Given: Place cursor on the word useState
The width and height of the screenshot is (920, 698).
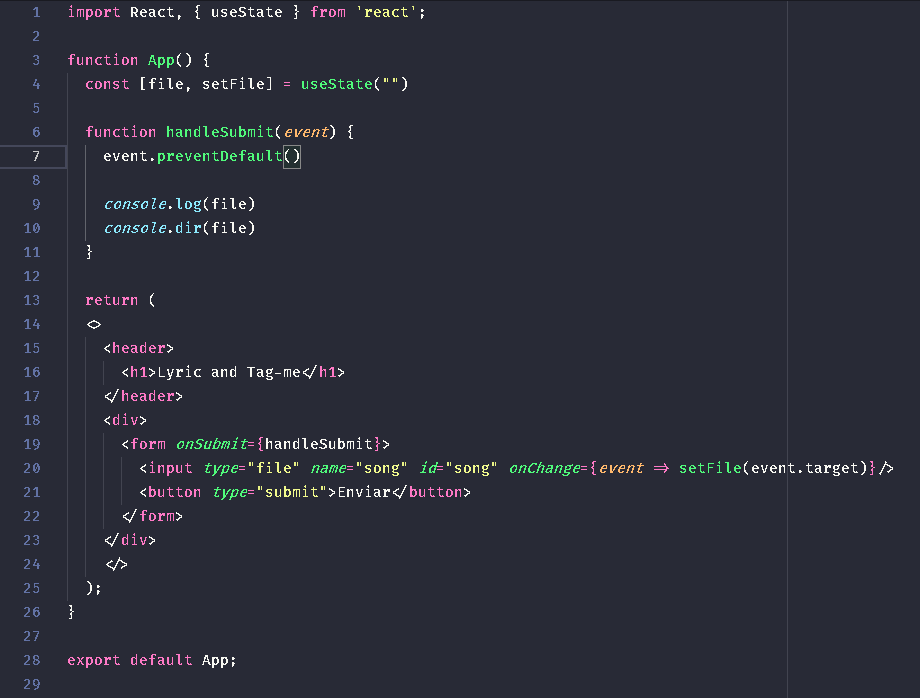Looking at the screenshot, I should click(x=245, y=12).
